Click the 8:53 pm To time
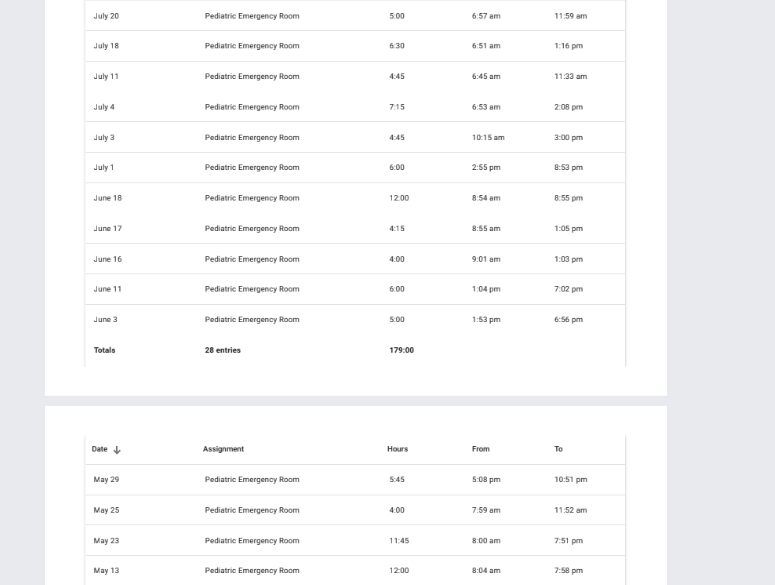The image size is (775, 585). 568,168
